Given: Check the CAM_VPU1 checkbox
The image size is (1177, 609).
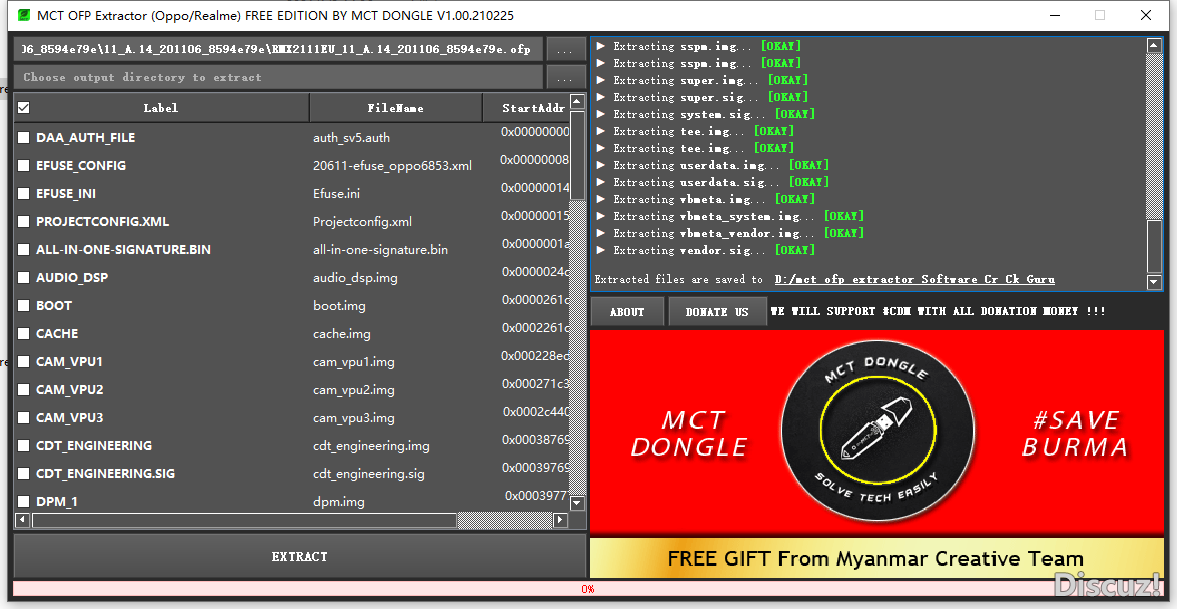Looking at the screenshot, I should pos(24,362).
